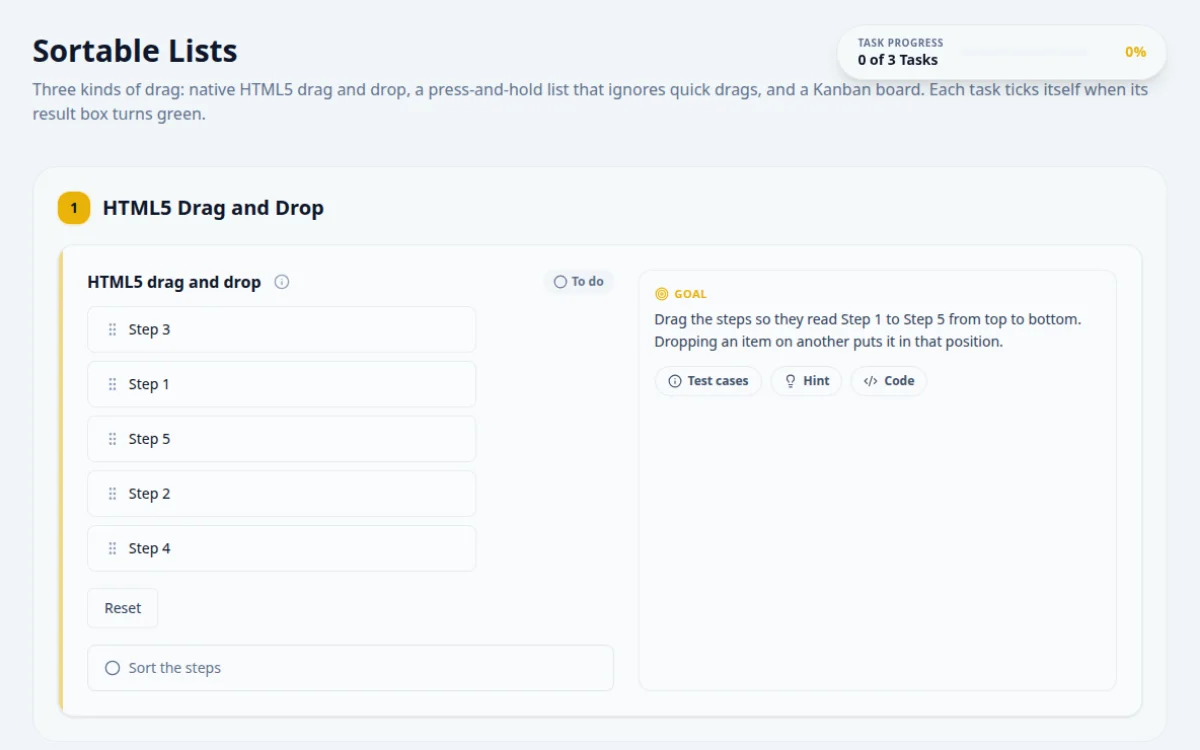Click the target icon next to GOAL

tap(661, 294)
